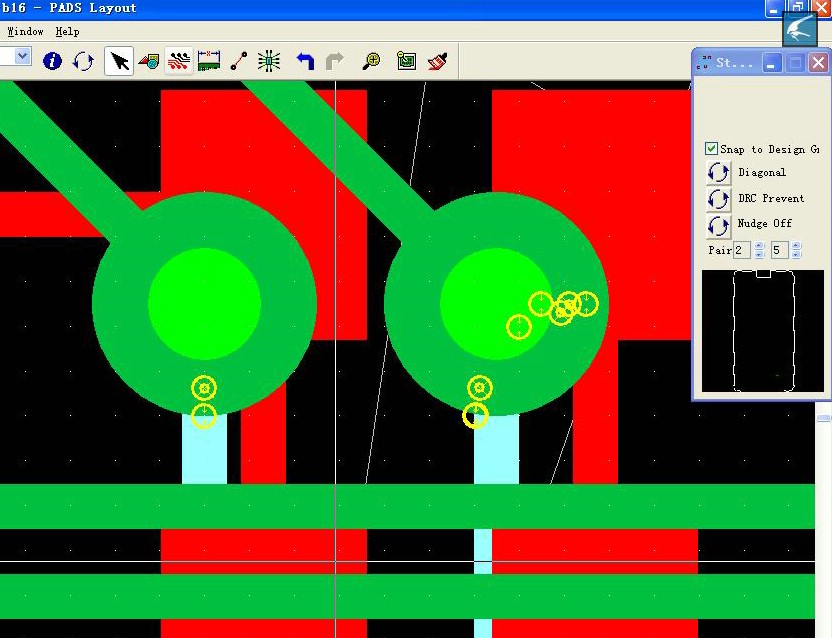Click the Pair field showing 5
The width and height of the screenshot is (832, 638).
pos(779,250)
